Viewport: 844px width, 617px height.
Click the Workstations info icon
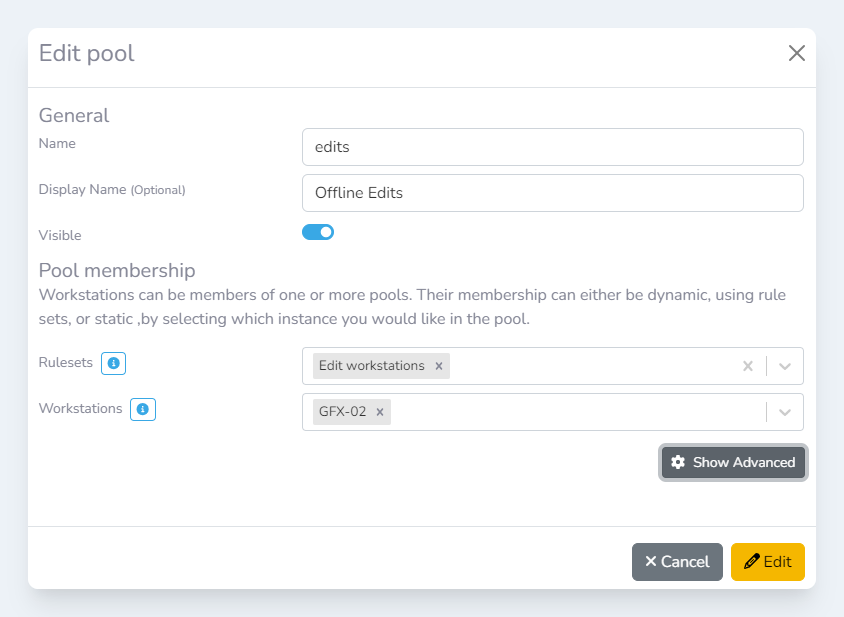tap(143, 409)
